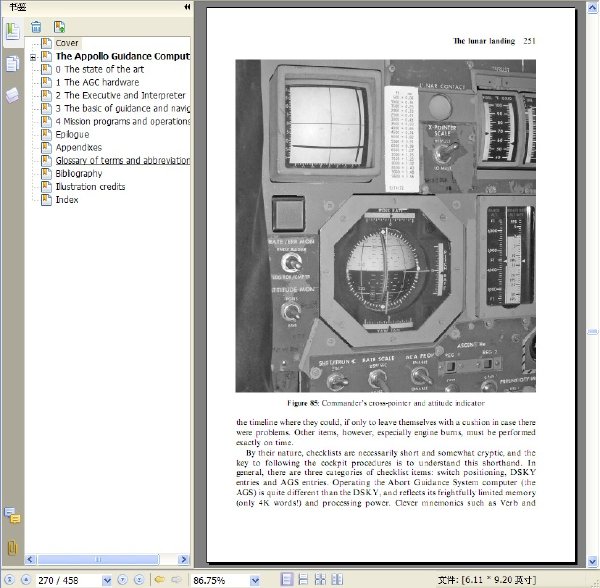Open zoom level dropdown
The width and height of the screenshot is (600, 588).
[x=255, y=580]
